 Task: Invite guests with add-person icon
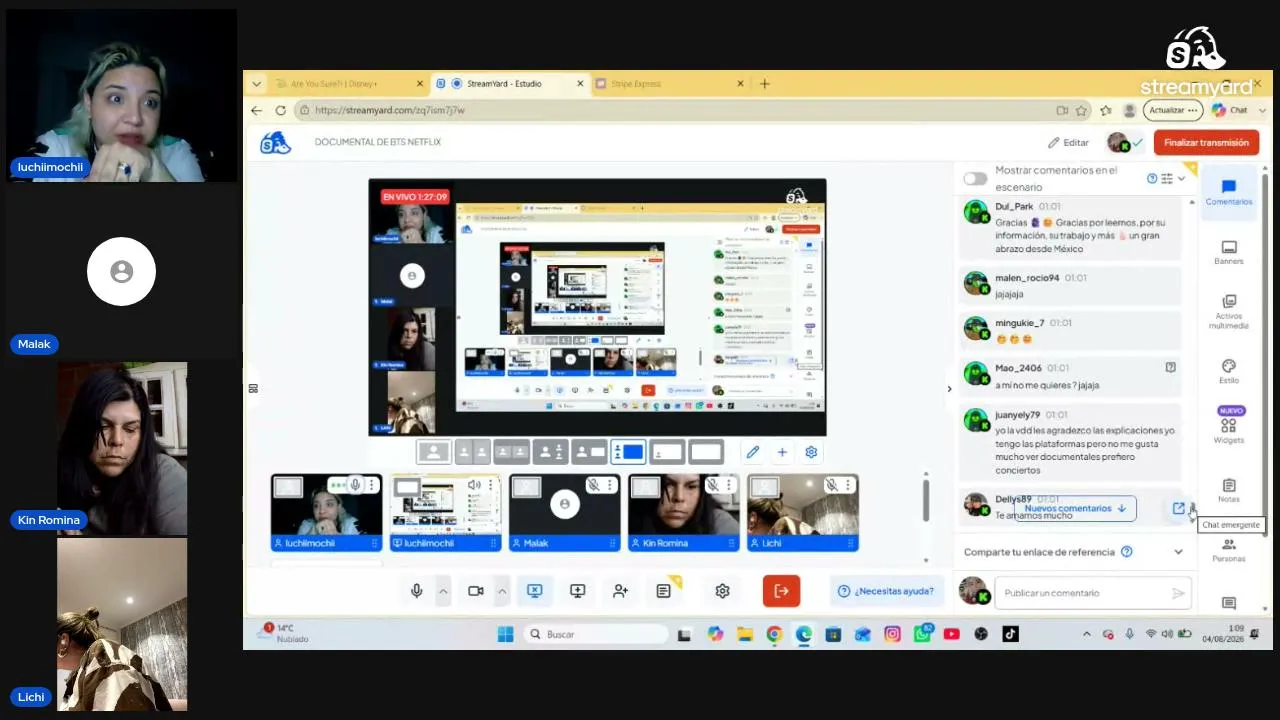pos(620,591)
